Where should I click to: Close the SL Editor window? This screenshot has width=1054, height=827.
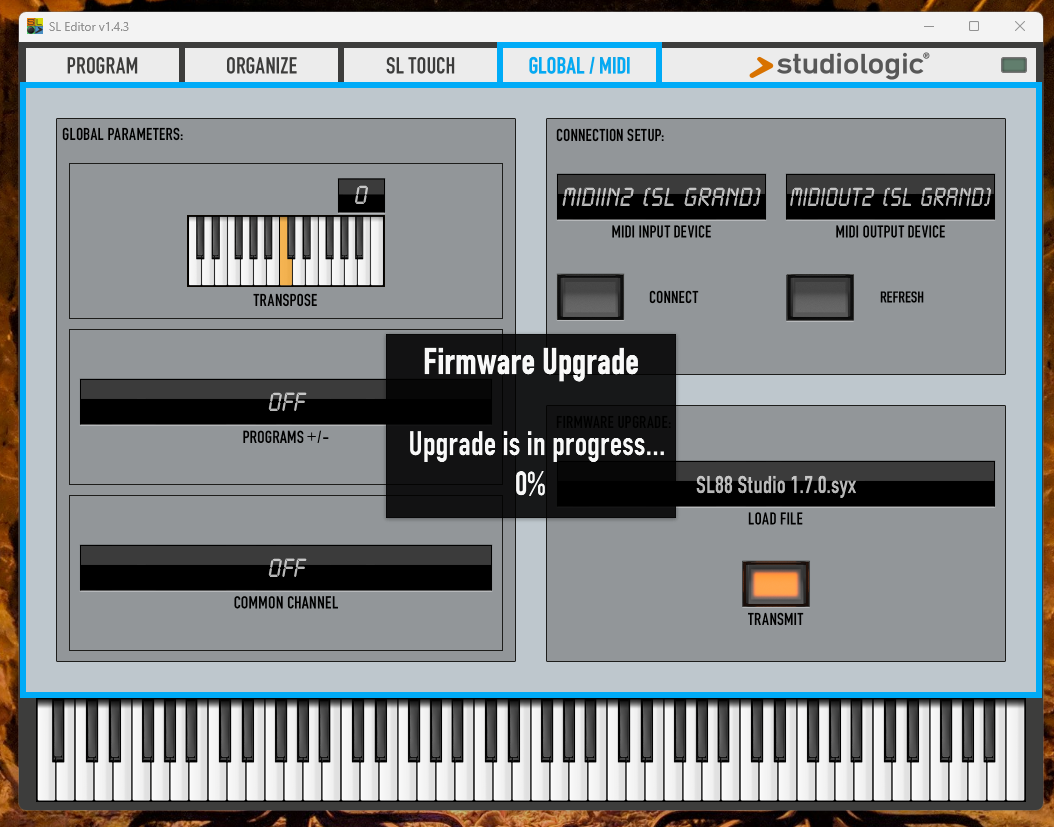[x=1020, y=26]
